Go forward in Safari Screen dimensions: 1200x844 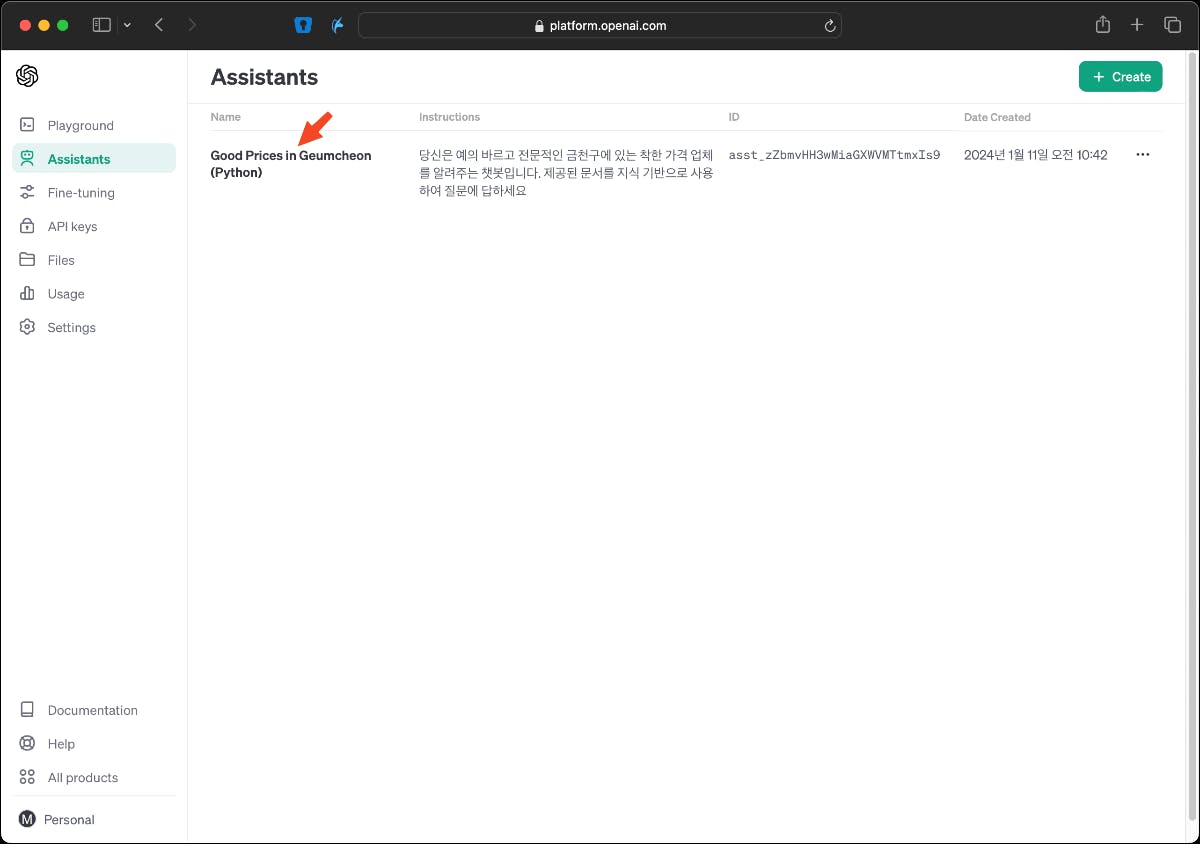click(192, 25)
